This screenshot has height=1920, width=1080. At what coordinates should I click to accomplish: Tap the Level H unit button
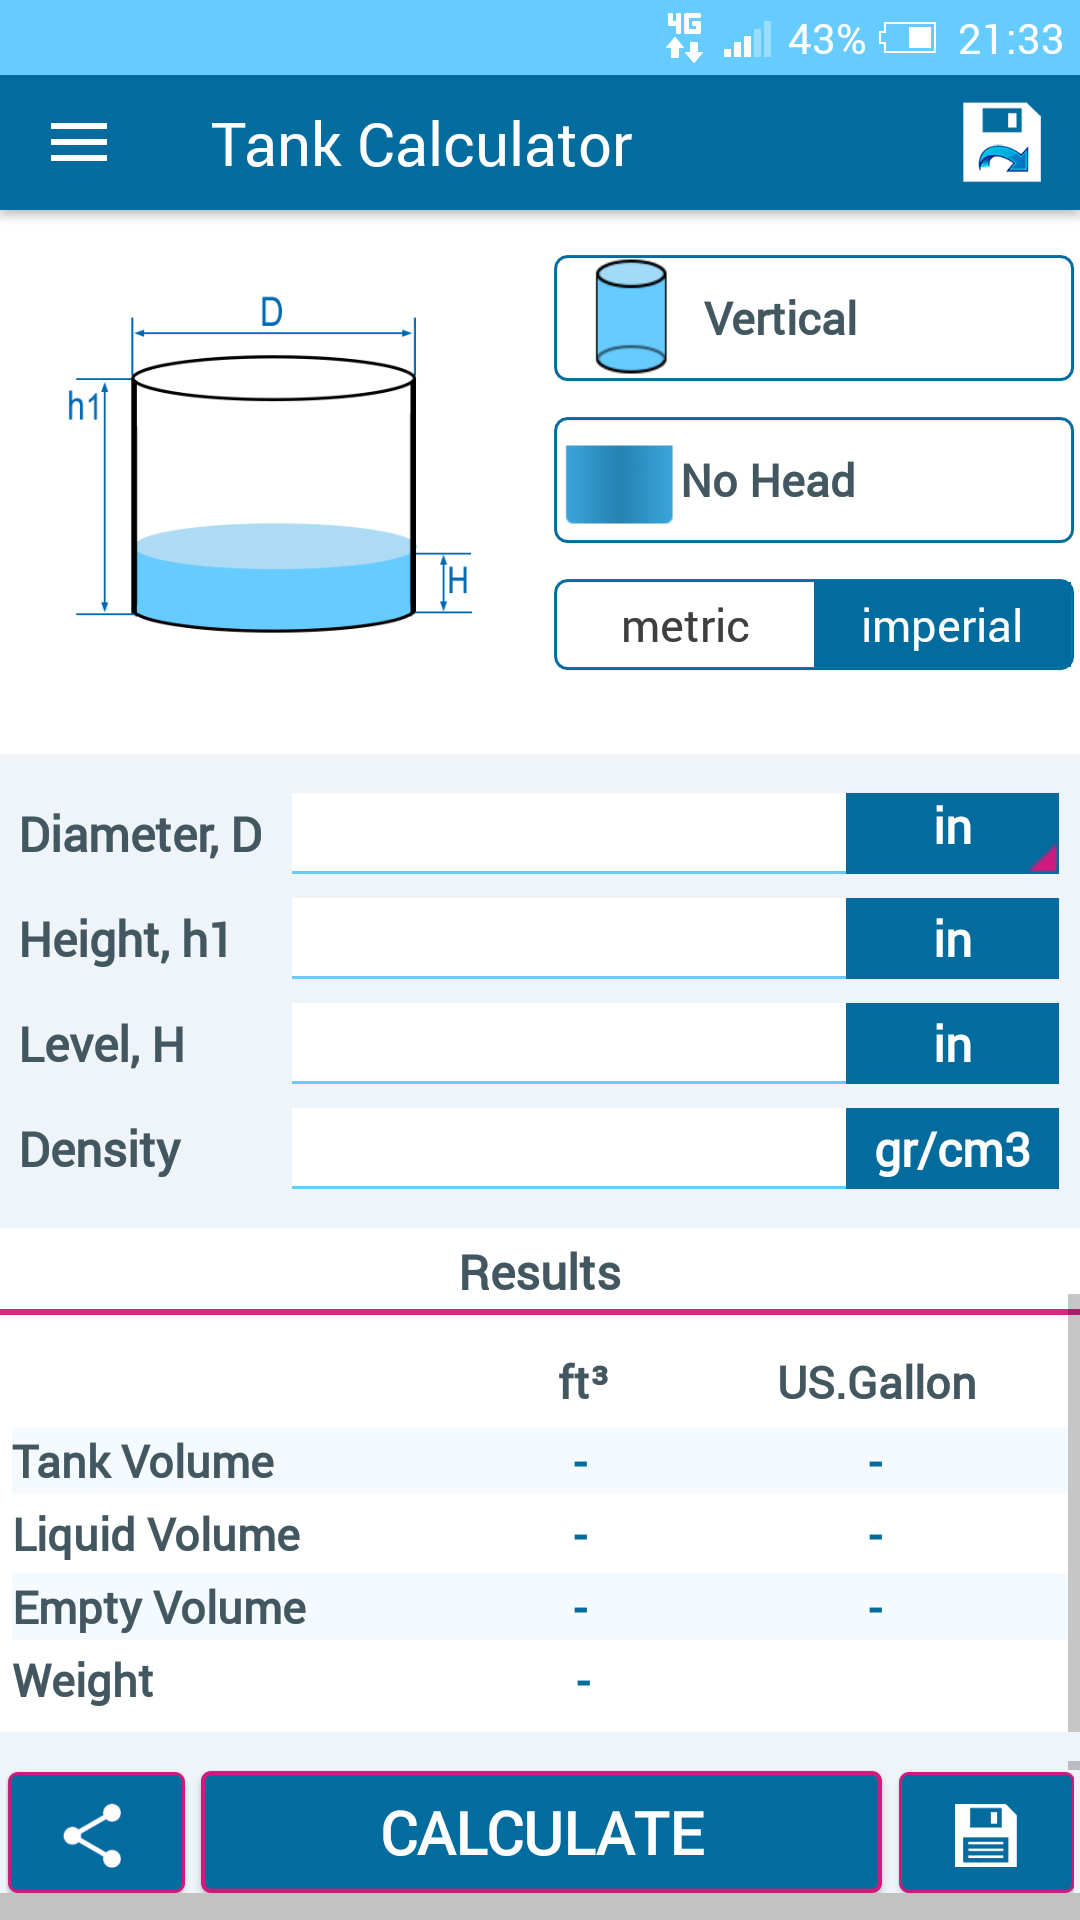pos(952,1044)
